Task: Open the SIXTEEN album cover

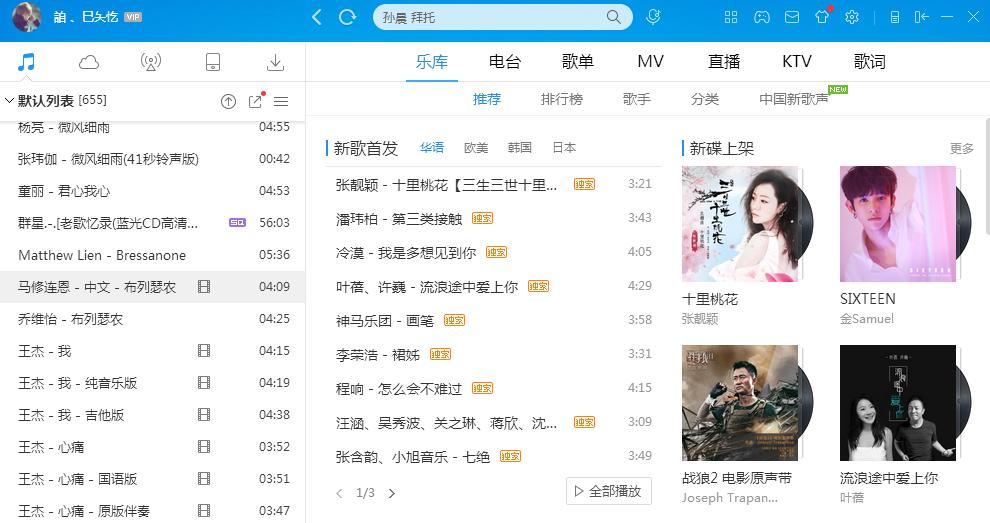Action: pos(898,224)
